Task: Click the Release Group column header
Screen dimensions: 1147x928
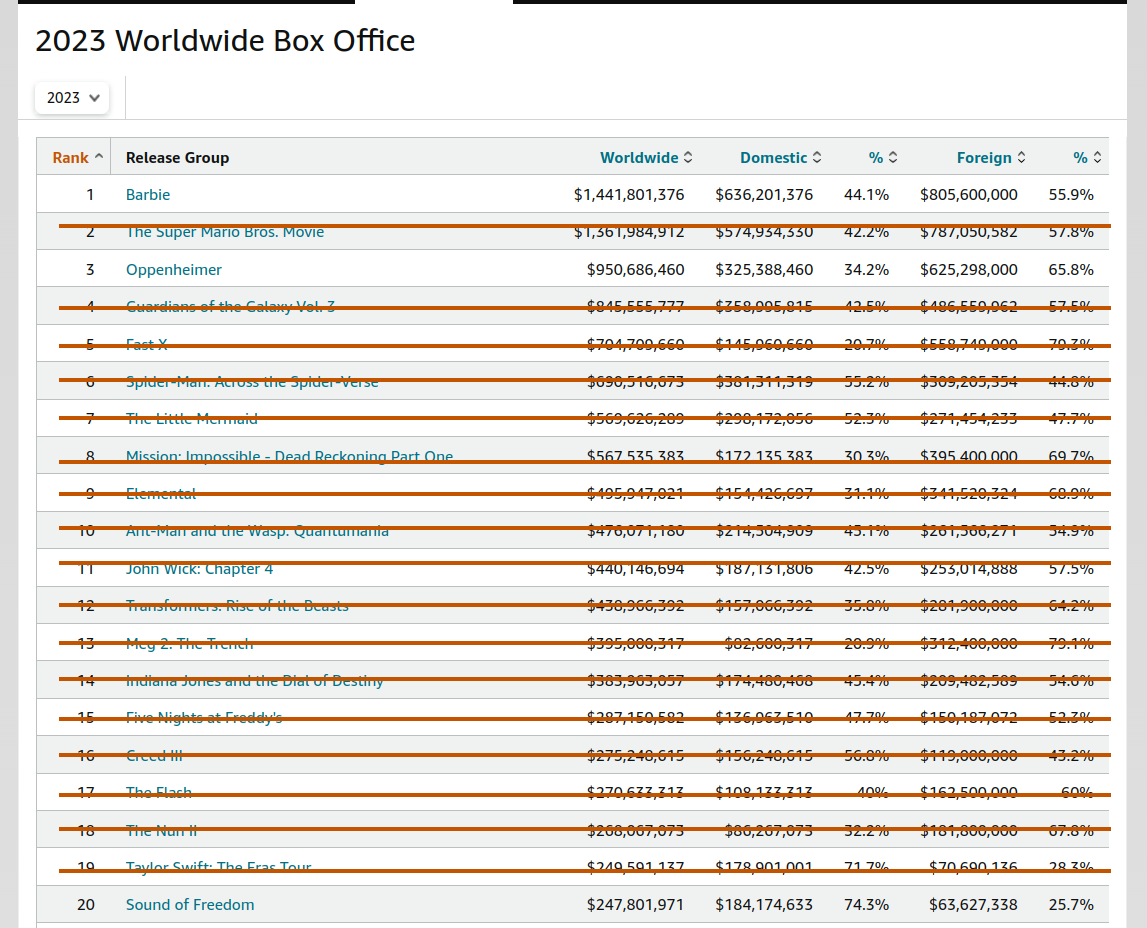Action: (x=177, y=158)
